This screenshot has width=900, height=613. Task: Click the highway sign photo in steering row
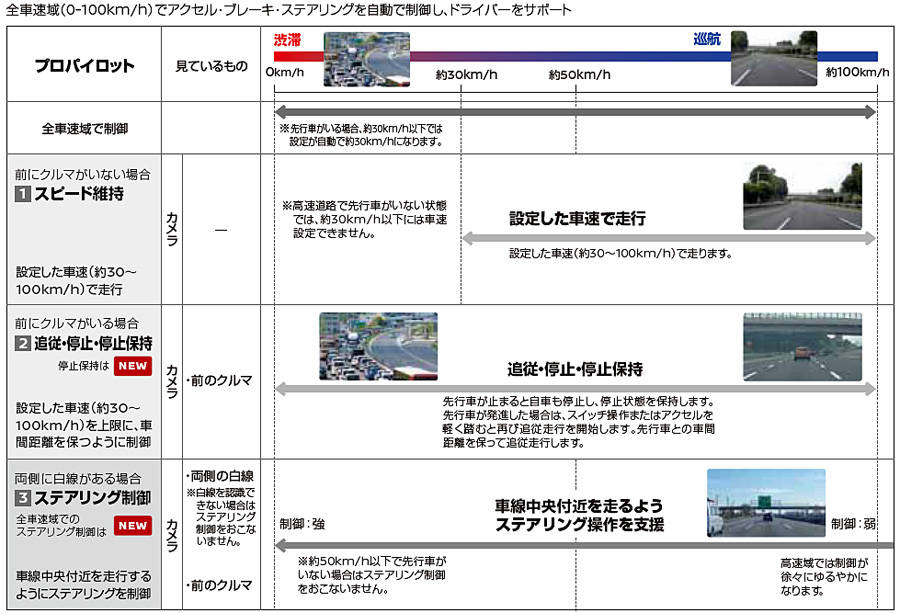[x=766, y=503]
